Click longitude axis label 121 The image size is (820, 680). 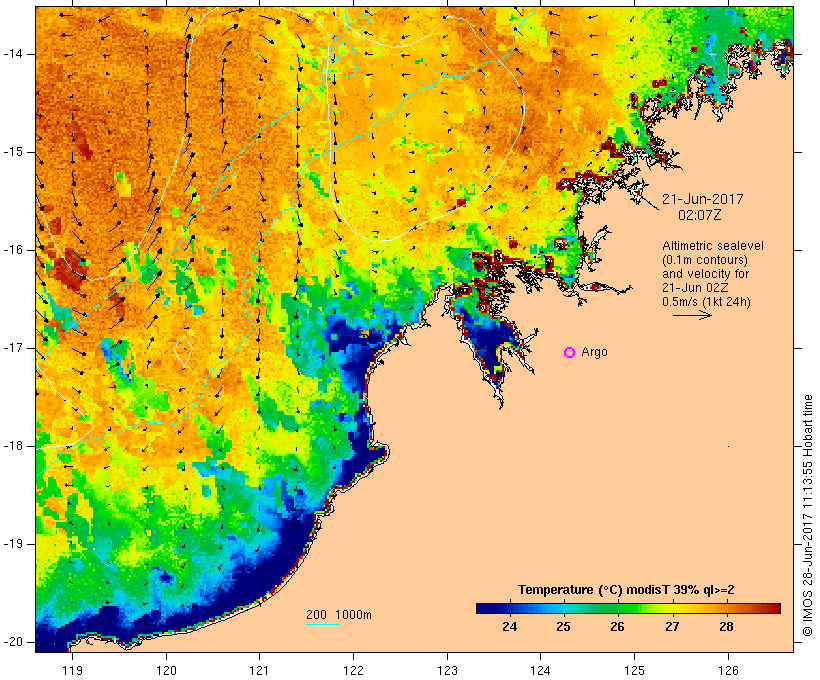pyautogui.click(x=259, y=671)
